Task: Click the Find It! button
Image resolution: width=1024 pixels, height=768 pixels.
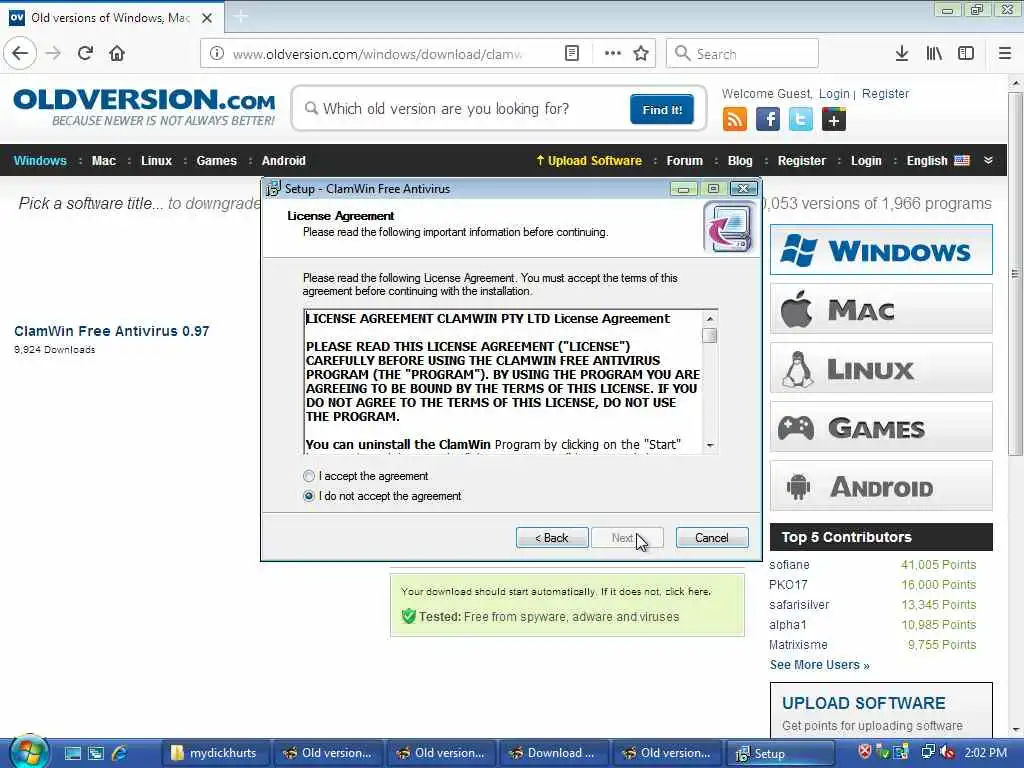Action: point(662,110)
